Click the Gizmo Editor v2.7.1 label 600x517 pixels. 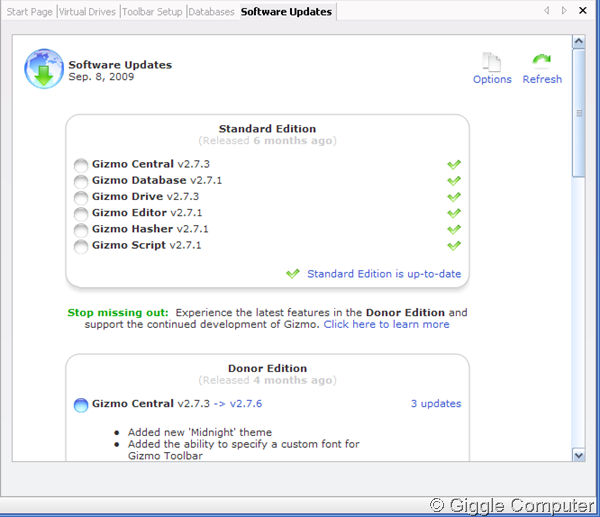click(x=147, y=213)
